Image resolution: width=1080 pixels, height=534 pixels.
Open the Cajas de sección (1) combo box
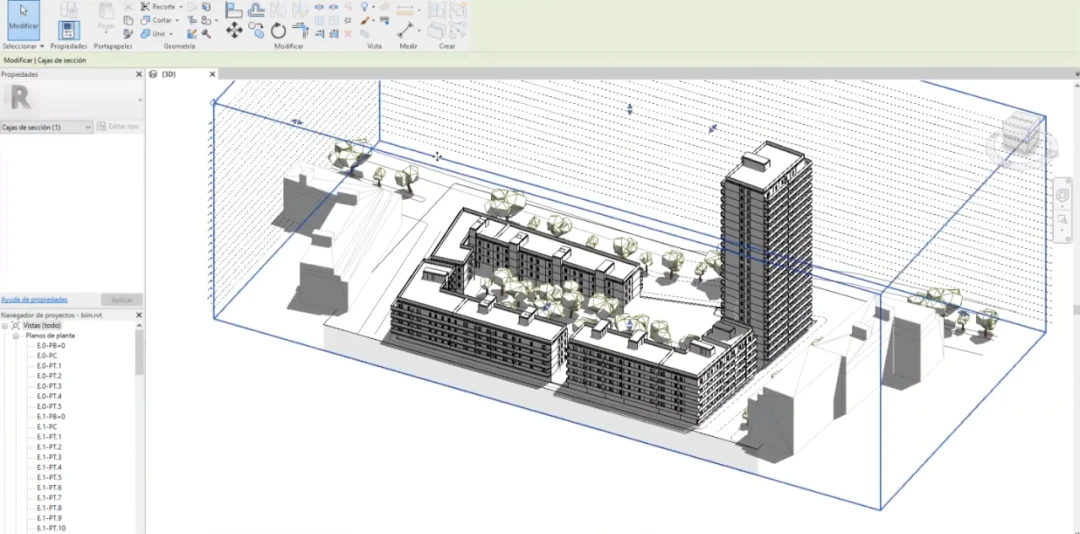[46, 127]
